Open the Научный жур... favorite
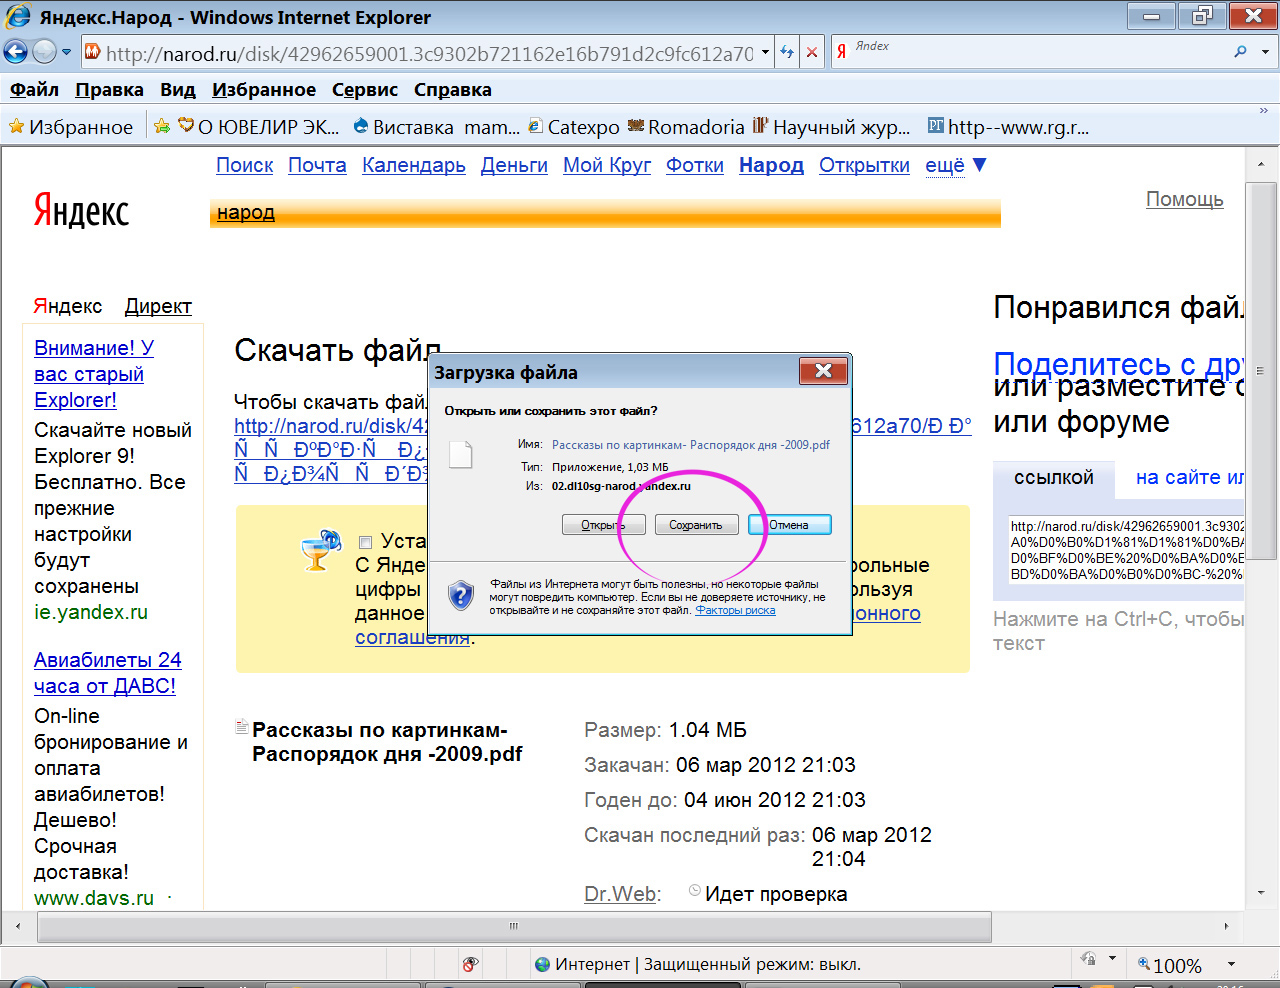The height and width of the screenshot is (988, 1280). click(832, 127)
